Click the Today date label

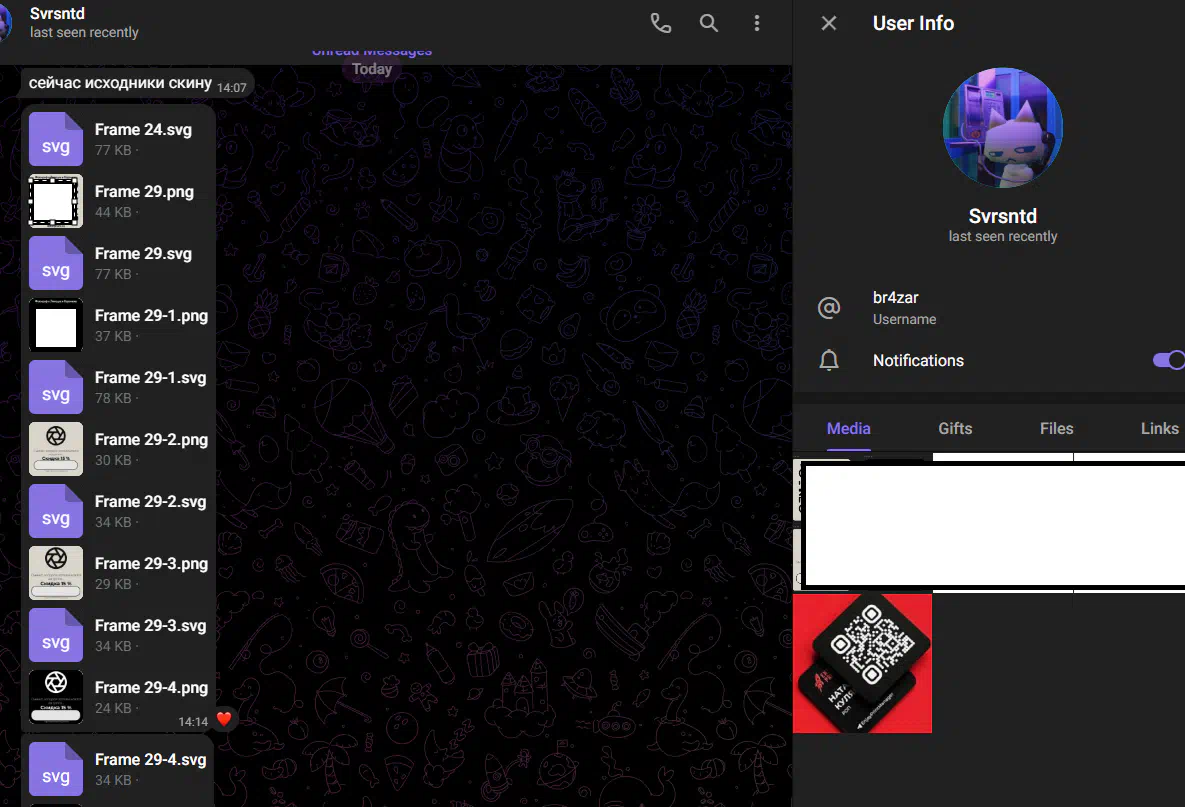click(x=372, y=69)
